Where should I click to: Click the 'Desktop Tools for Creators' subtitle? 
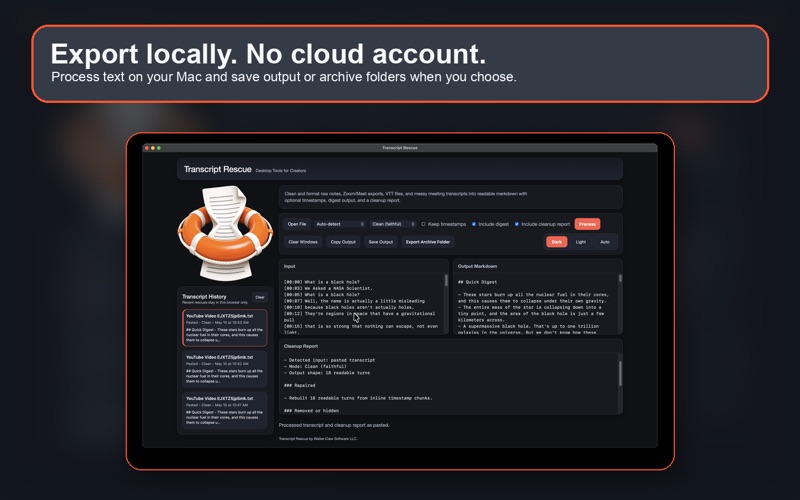281,171
